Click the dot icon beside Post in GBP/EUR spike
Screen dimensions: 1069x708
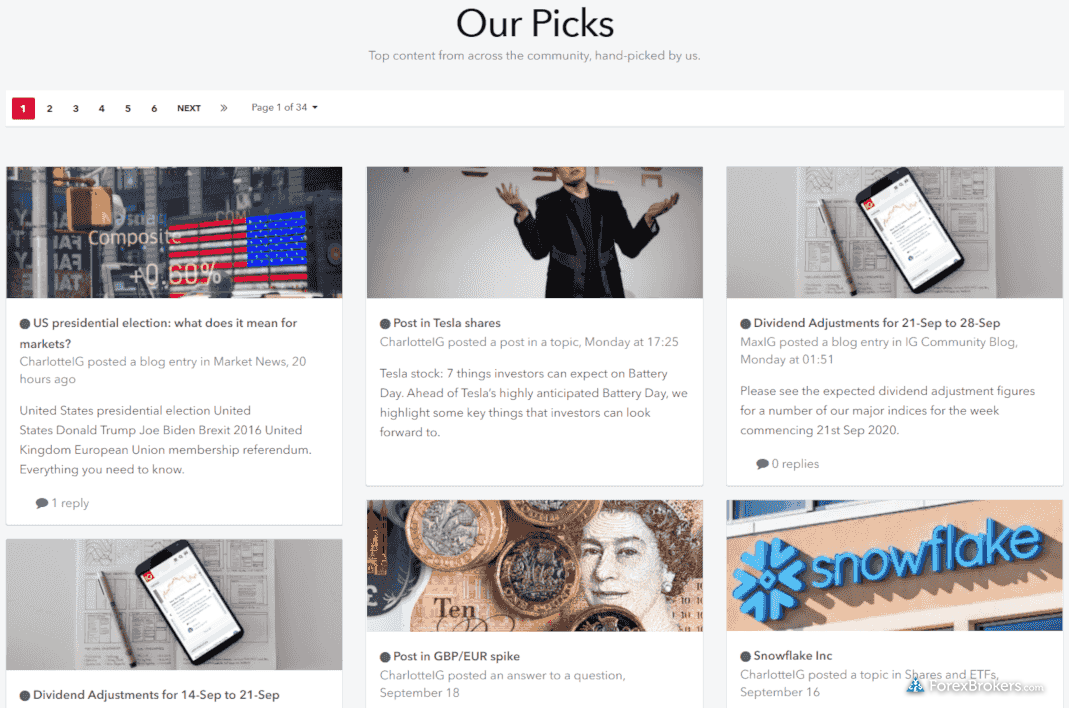(x=385, y=657)
